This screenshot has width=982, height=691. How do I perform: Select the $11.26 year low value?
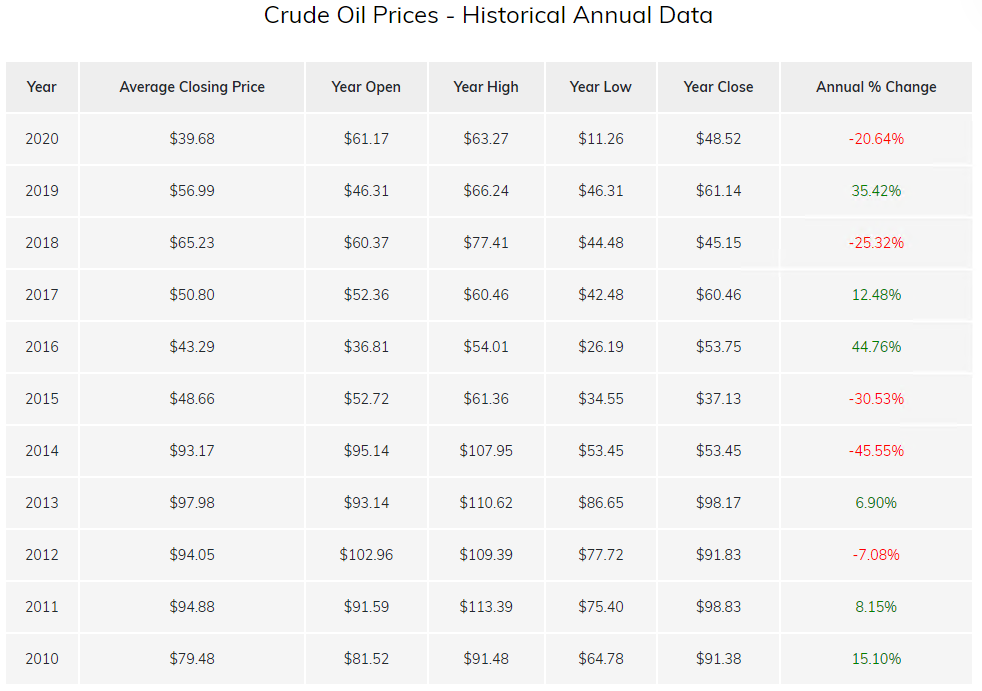pos(601,139)
